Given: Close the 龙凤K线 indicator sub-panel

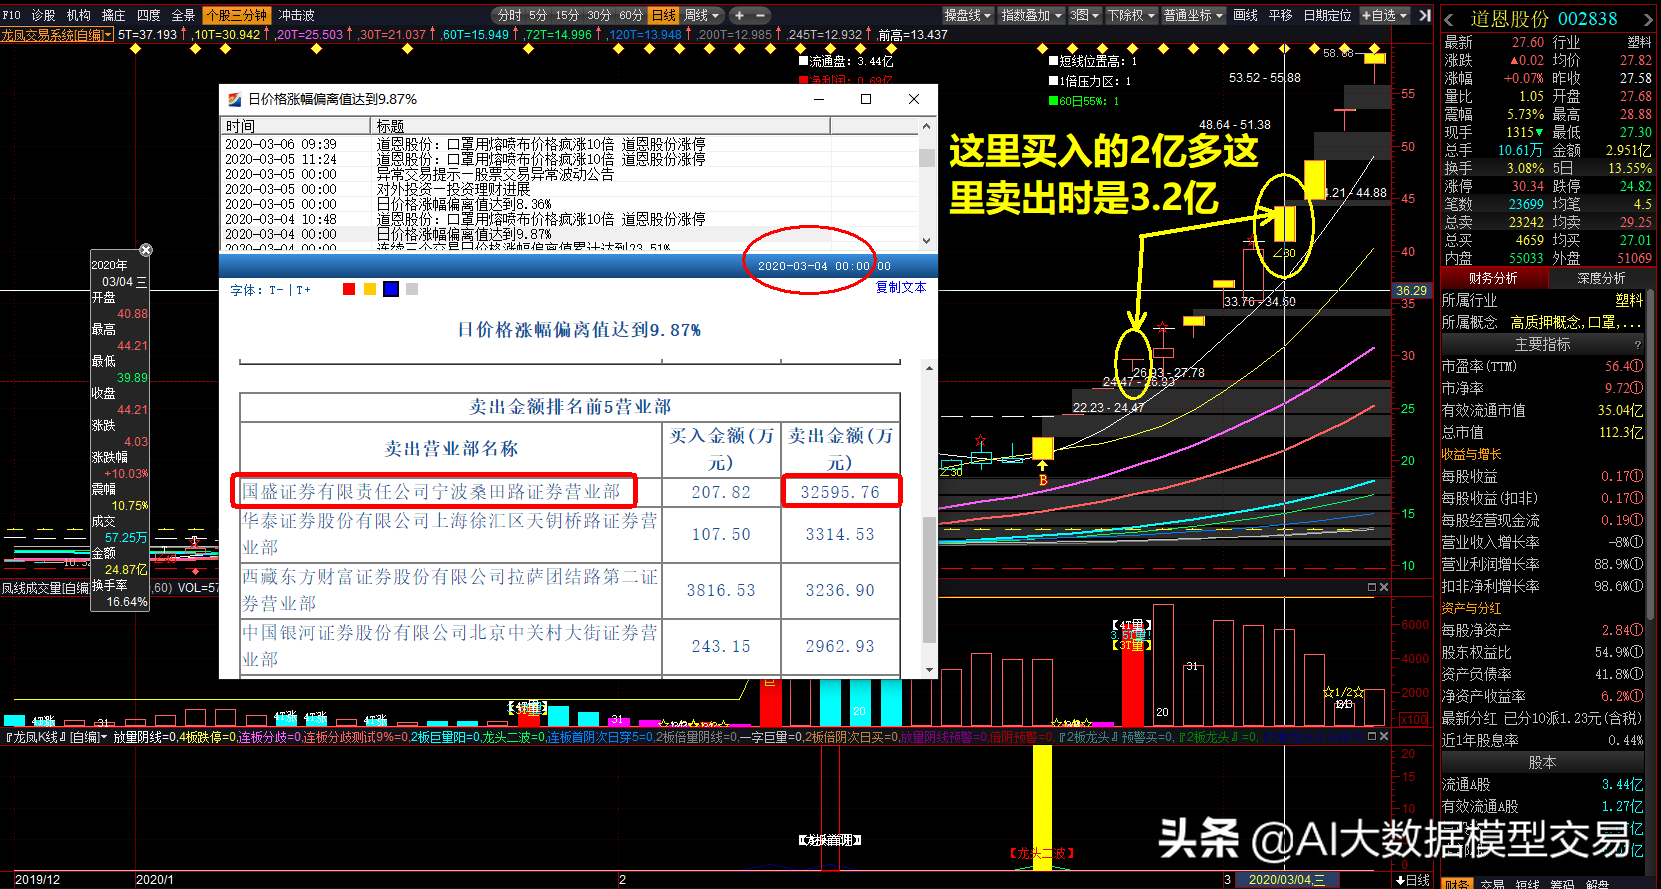Looking at the screenshot, I should 1383,736.
